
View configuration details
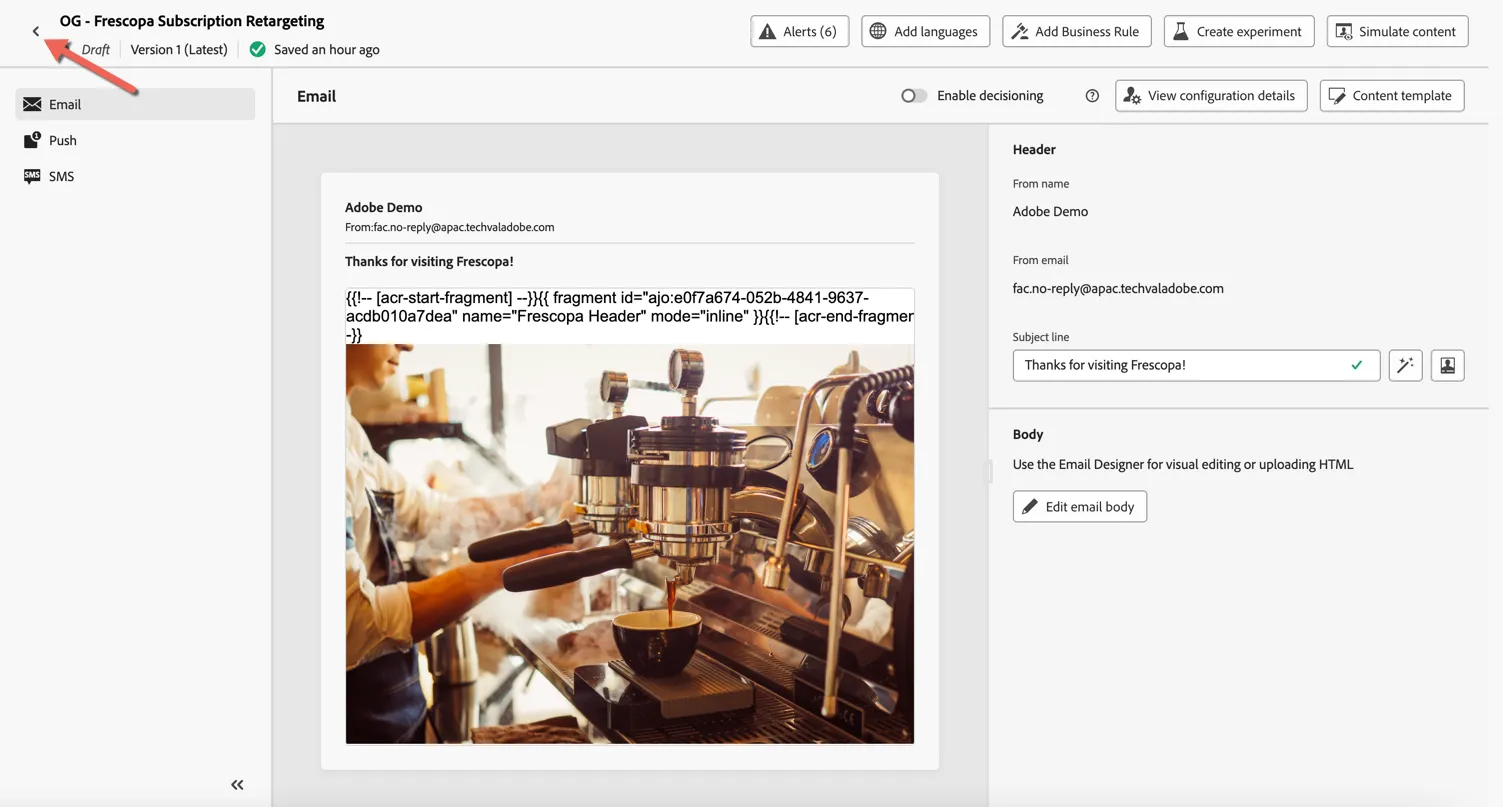tap(1211, 96)
